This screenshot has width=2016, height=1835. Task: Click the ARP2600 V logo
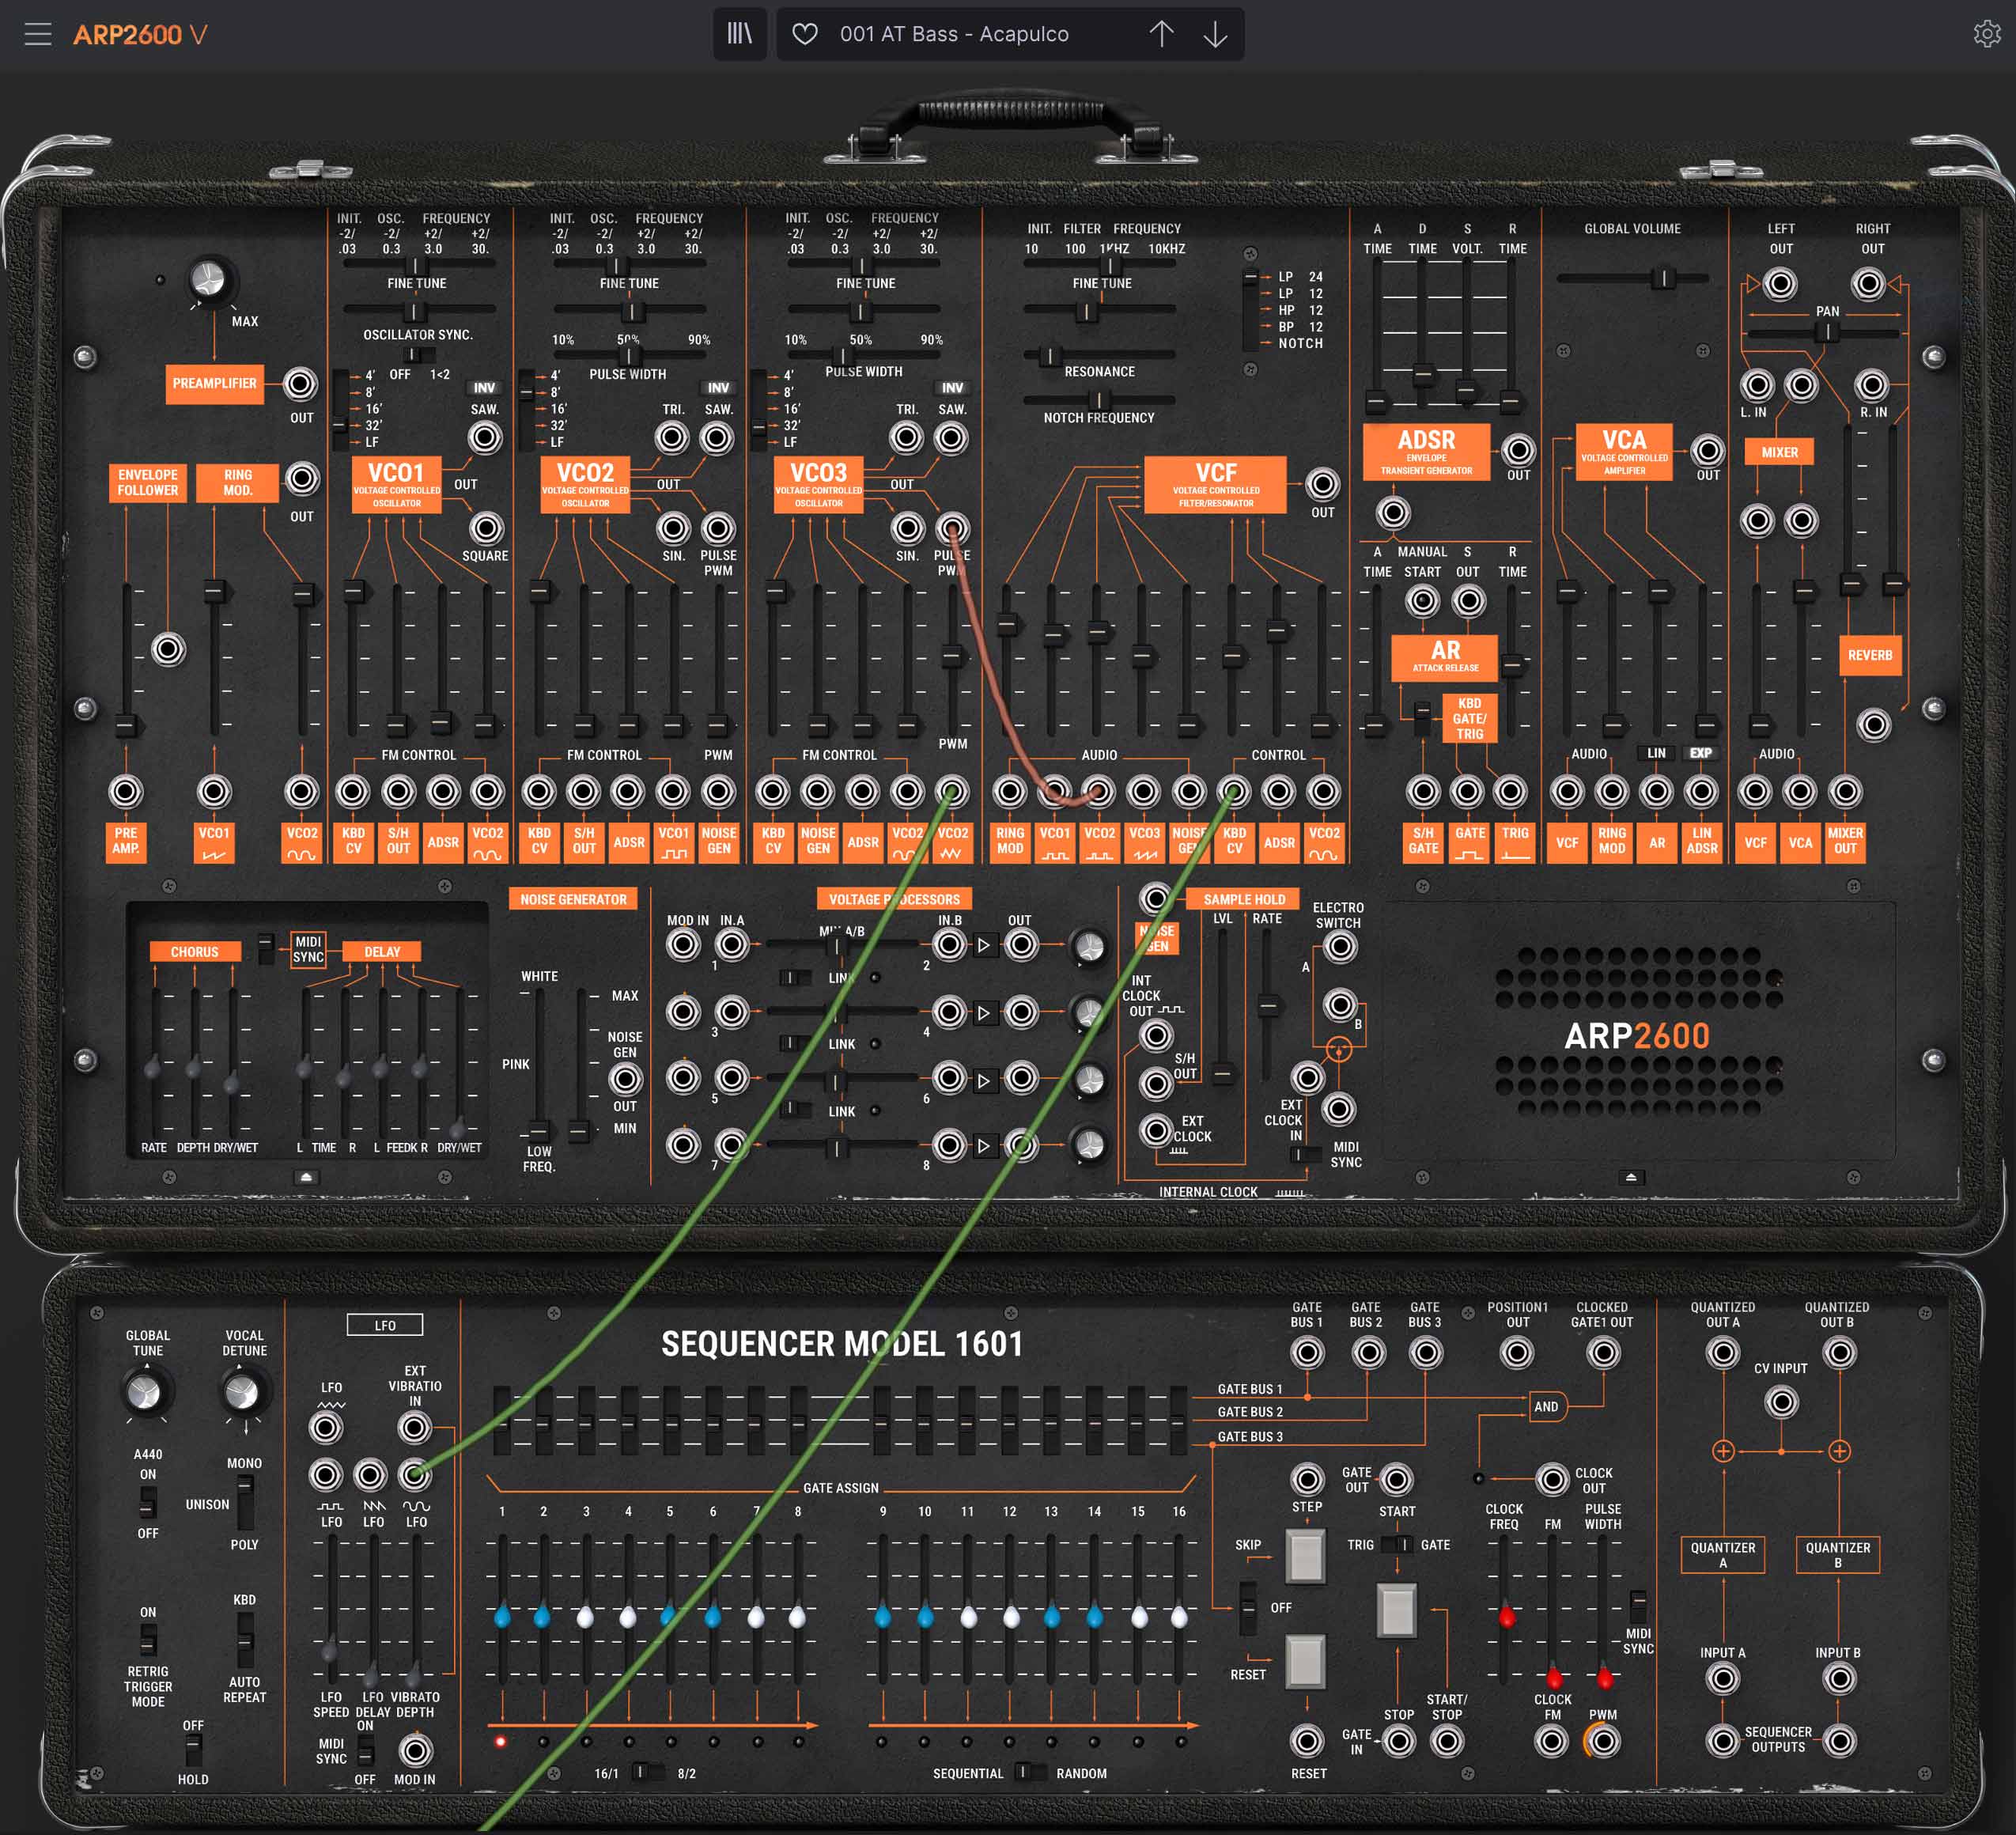(140, 34)
